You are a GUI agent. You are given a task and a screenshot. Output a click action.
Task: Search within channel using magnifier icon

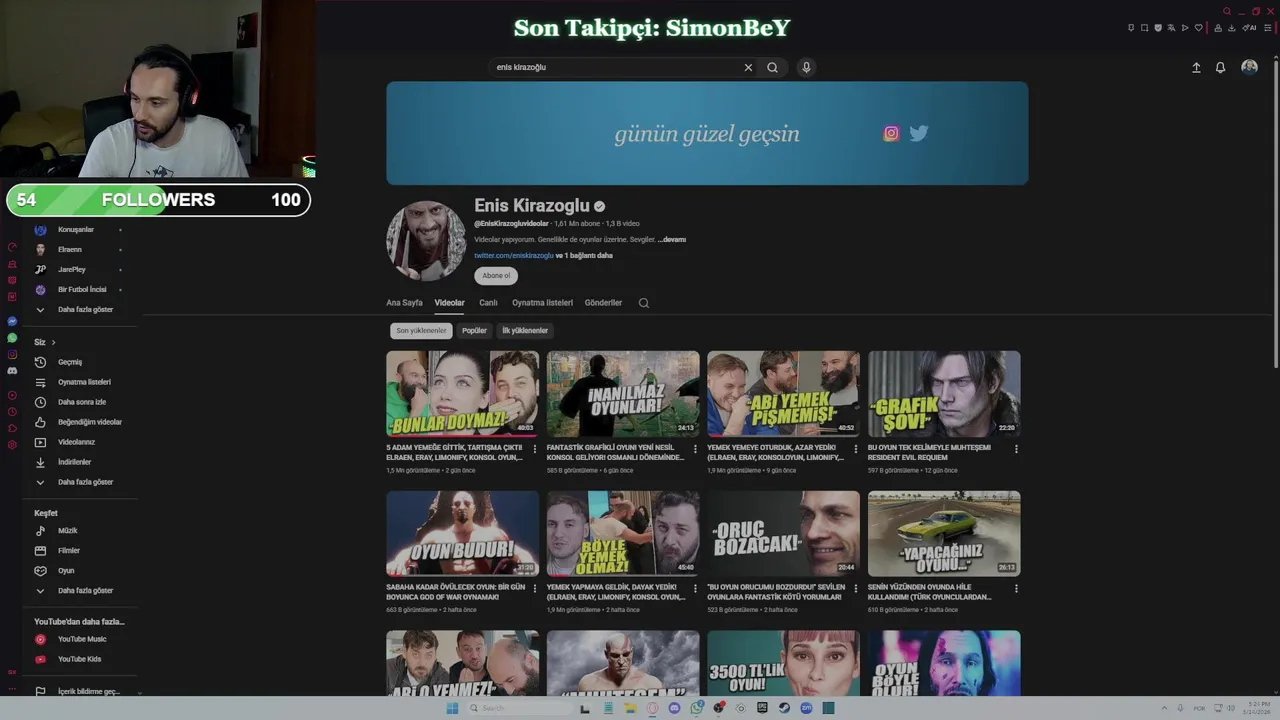pyautogui.click(x=644, y=303)
